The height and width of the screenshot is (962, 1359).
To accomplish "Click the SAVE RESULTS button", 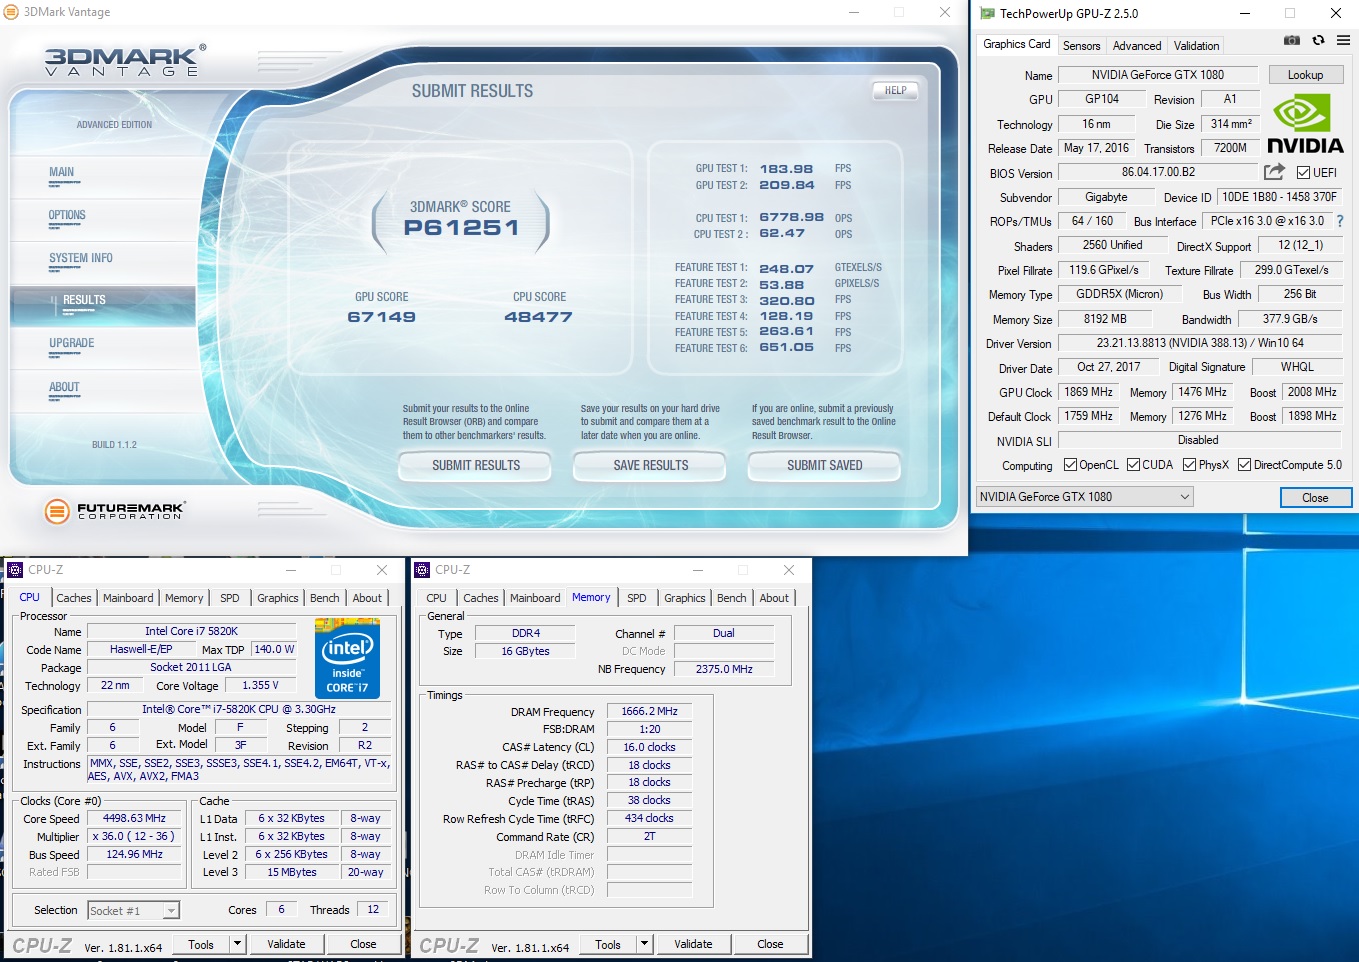I will click(650, 465).
